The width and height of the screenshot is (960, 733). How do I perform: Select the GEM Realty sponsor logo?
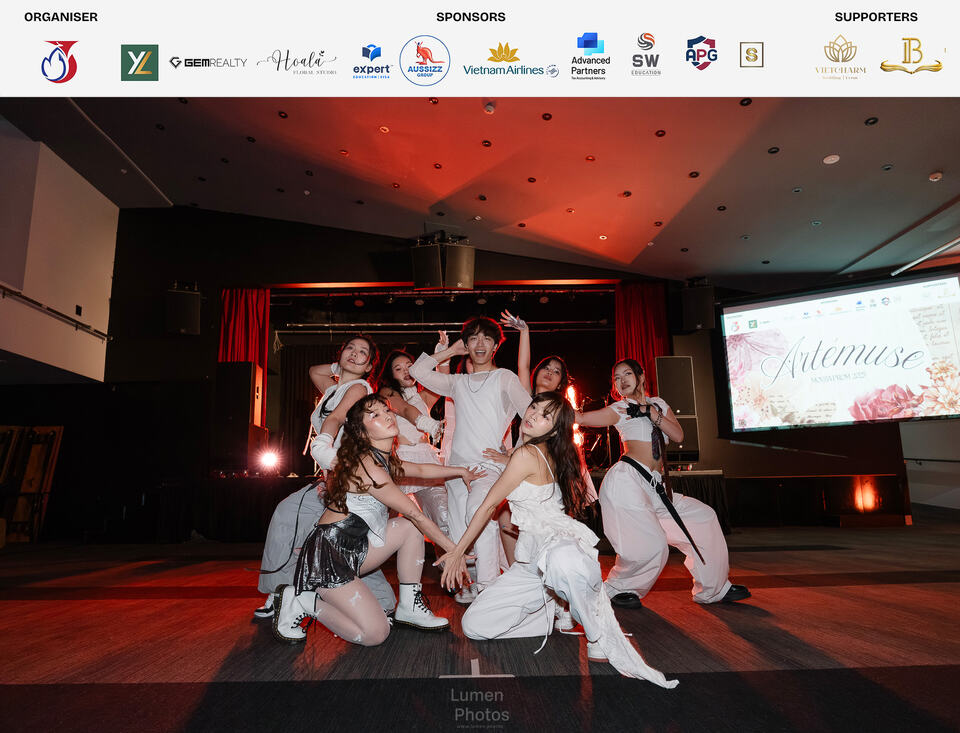pos(208,62)
